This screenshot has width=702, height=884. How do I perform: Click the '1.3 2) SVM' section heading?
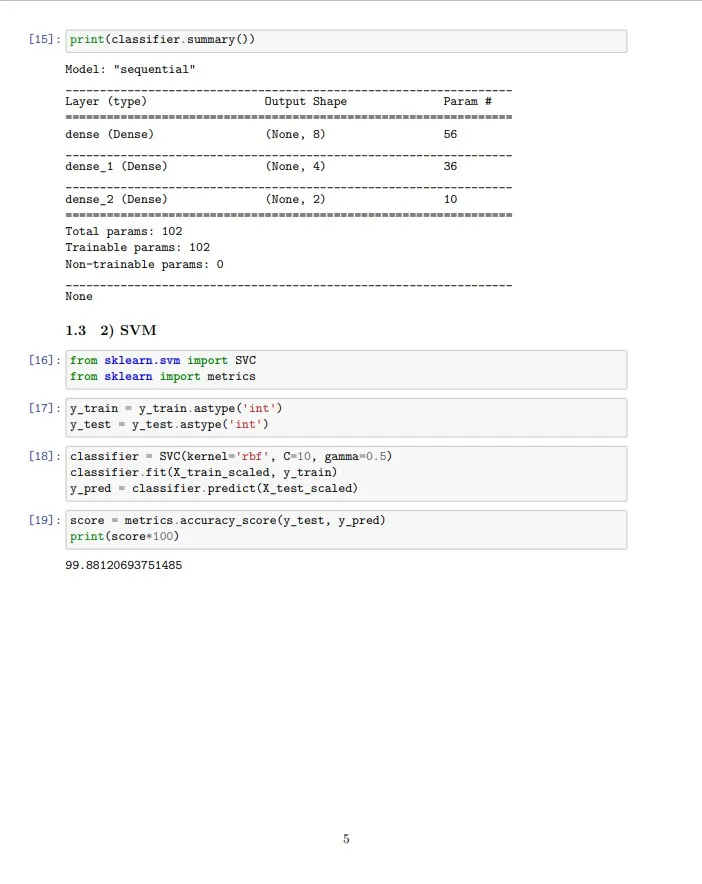[x=111, y=331]
